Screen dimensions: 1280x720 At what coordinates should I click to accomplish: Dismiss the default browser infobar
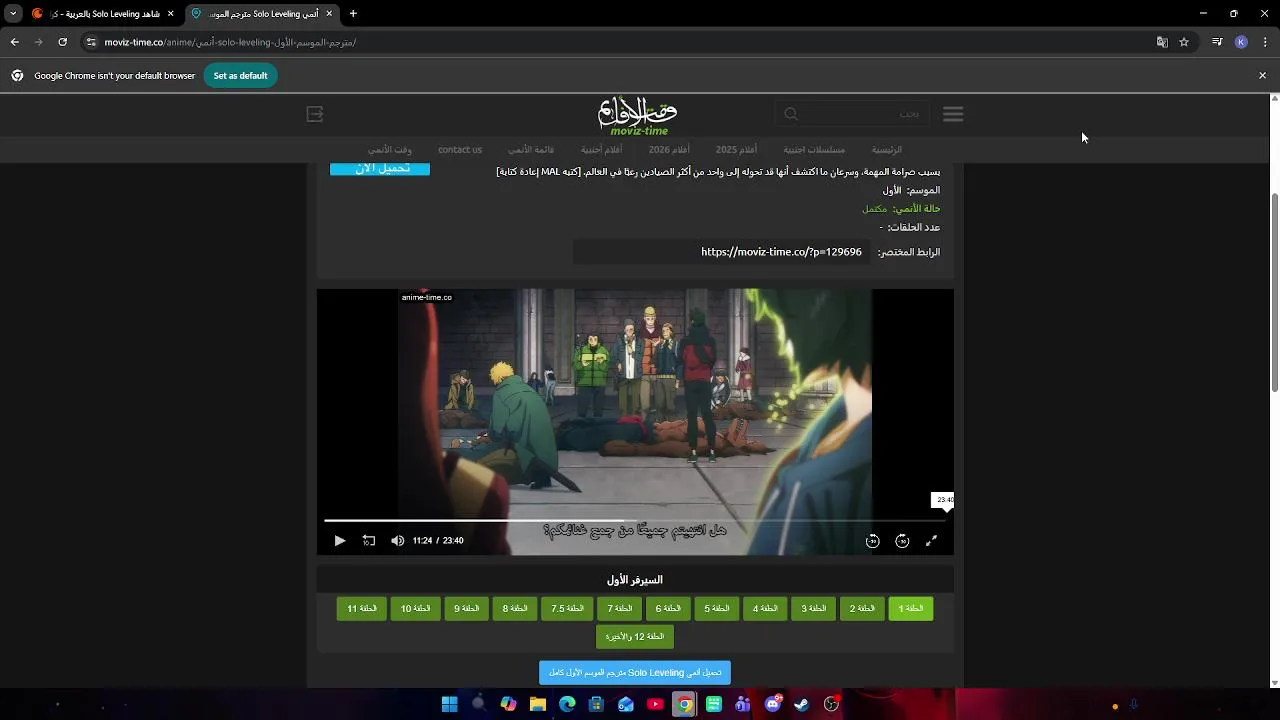click(x=1262, y=76)
